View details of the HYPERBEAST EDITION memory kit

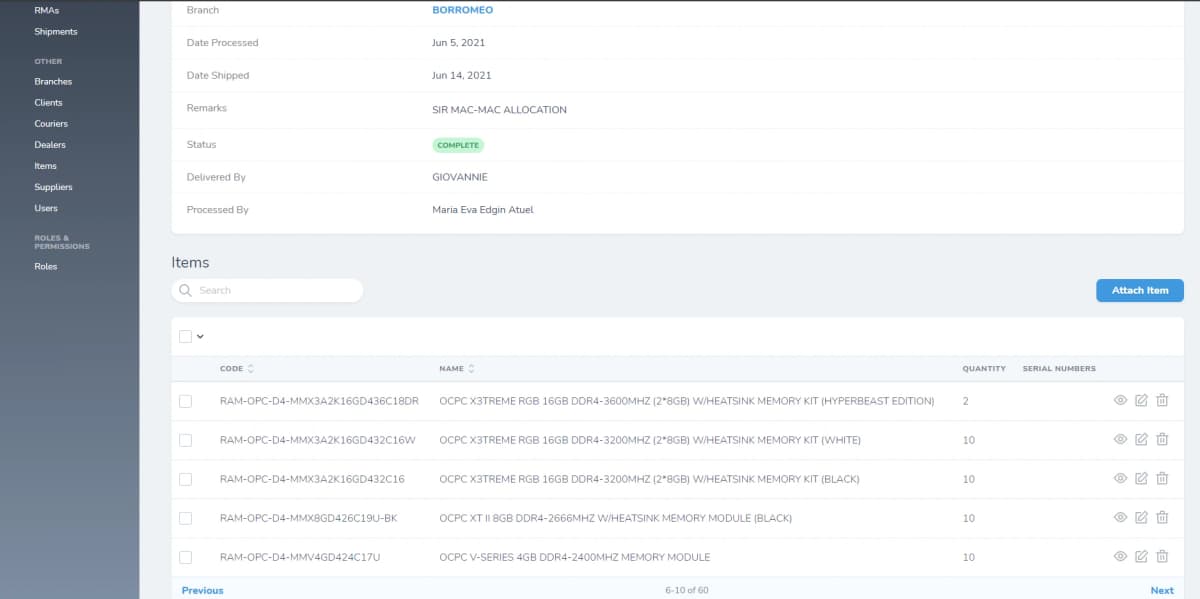coord(1120,399)
